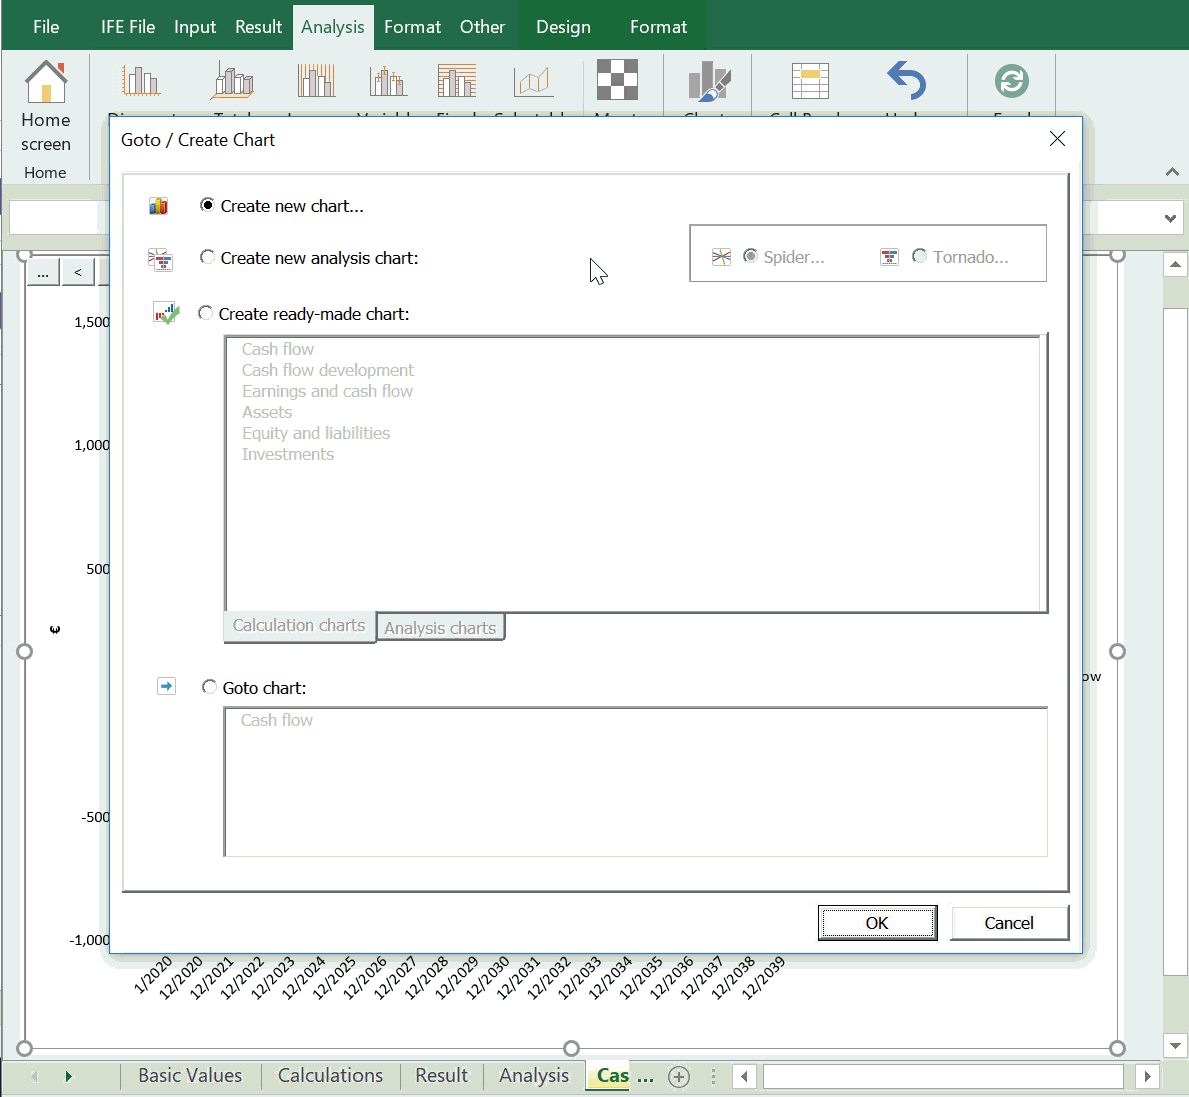Choose the Spider radio option
1189x1097 pixels.
[x=750, y=256]
